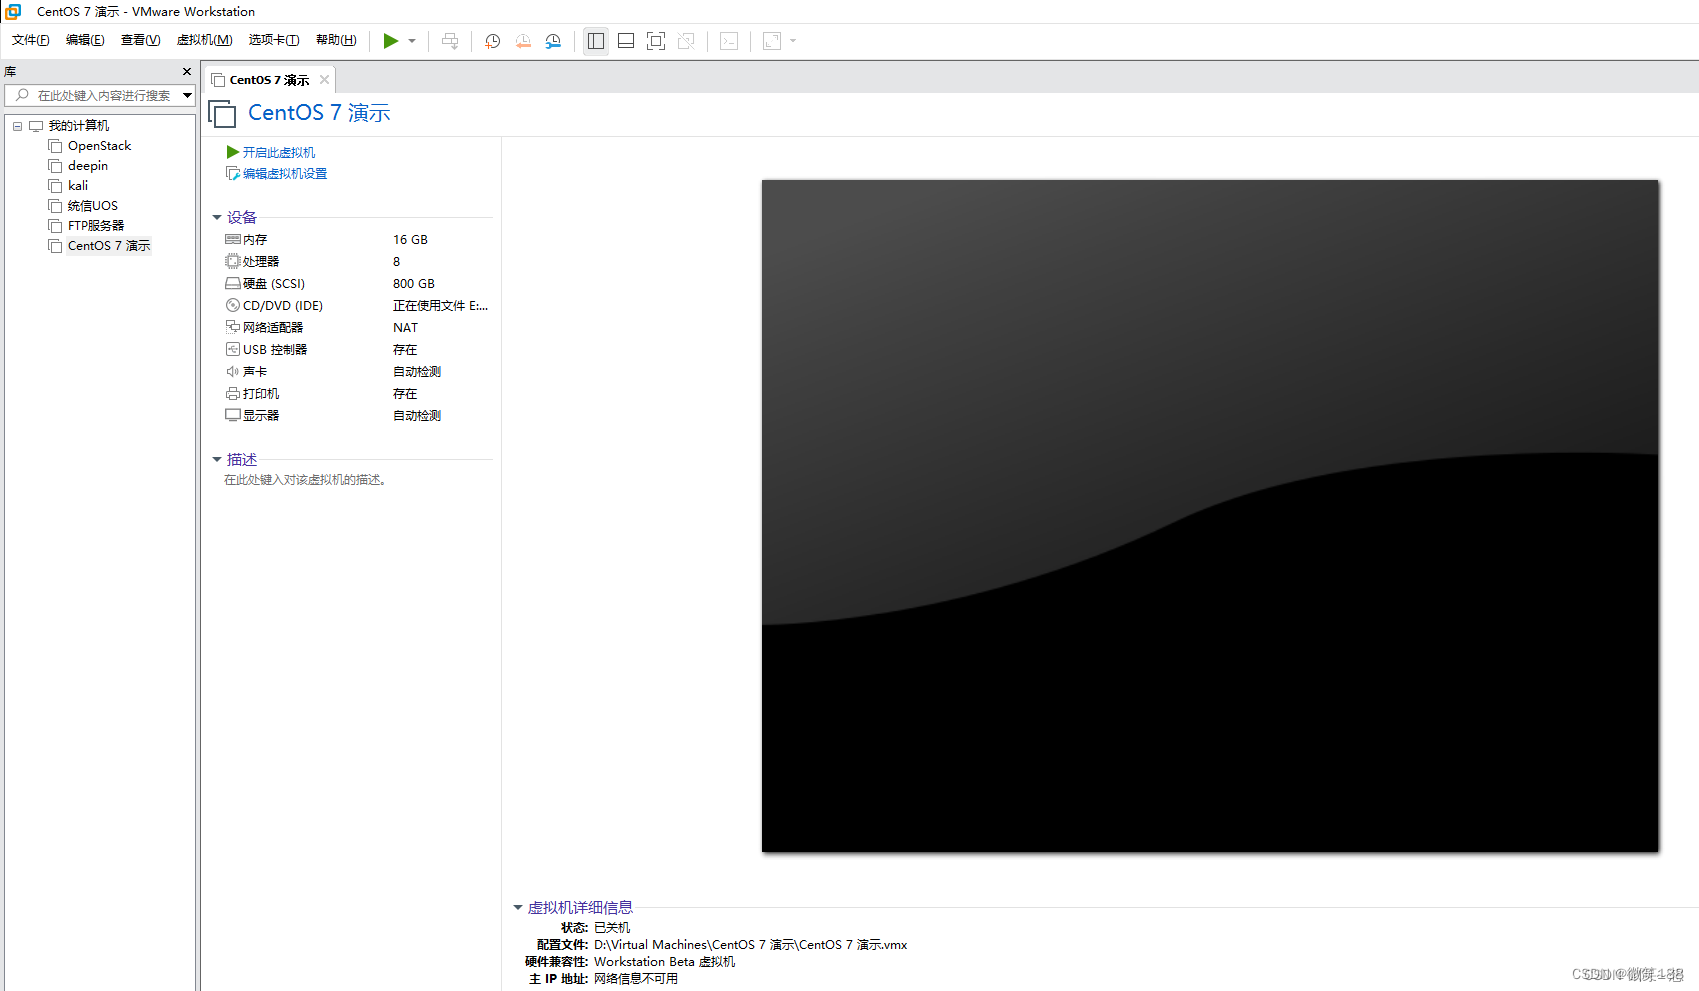Click the console view toolbar icon
This screenshot has width=1699, height=991.
pyautogui.click(x=730, y=41)
